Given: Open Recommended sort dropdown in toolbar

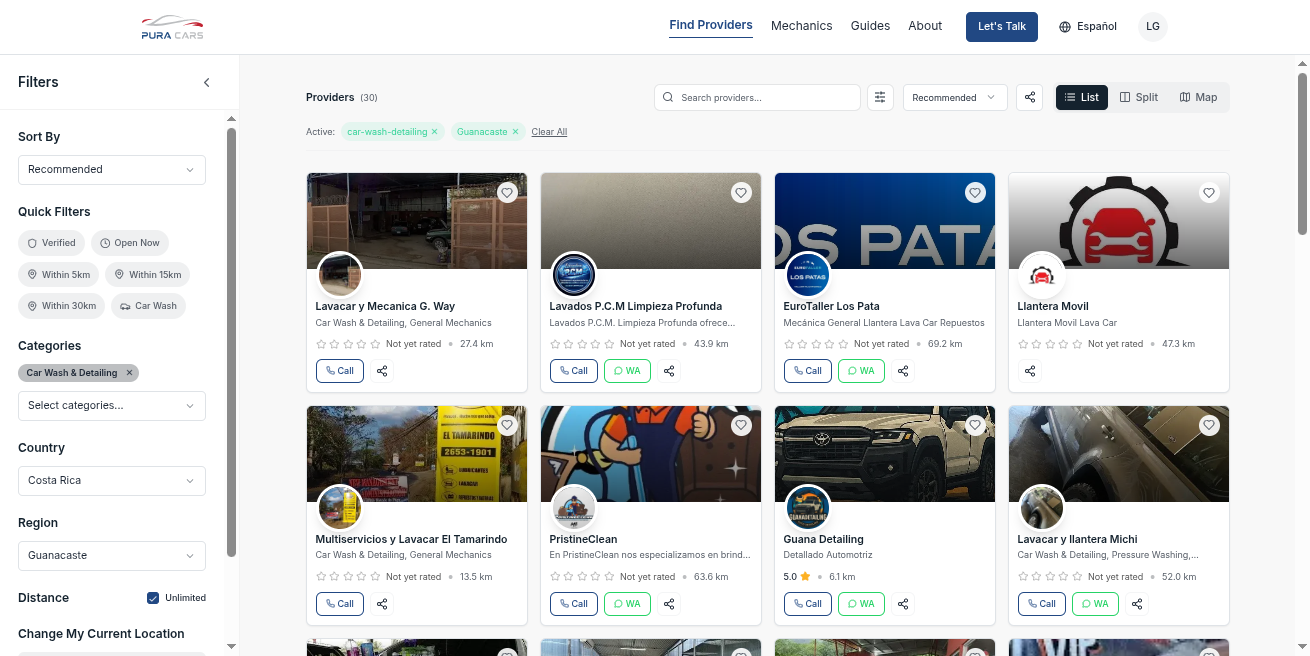Looking at the screenshot, I should [955, 97].
